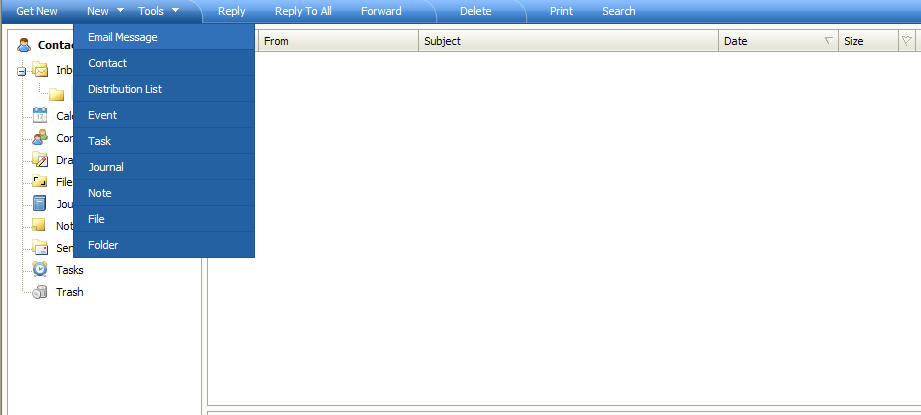Click the Sent folder icon in sidebar

tap(40, 247)
